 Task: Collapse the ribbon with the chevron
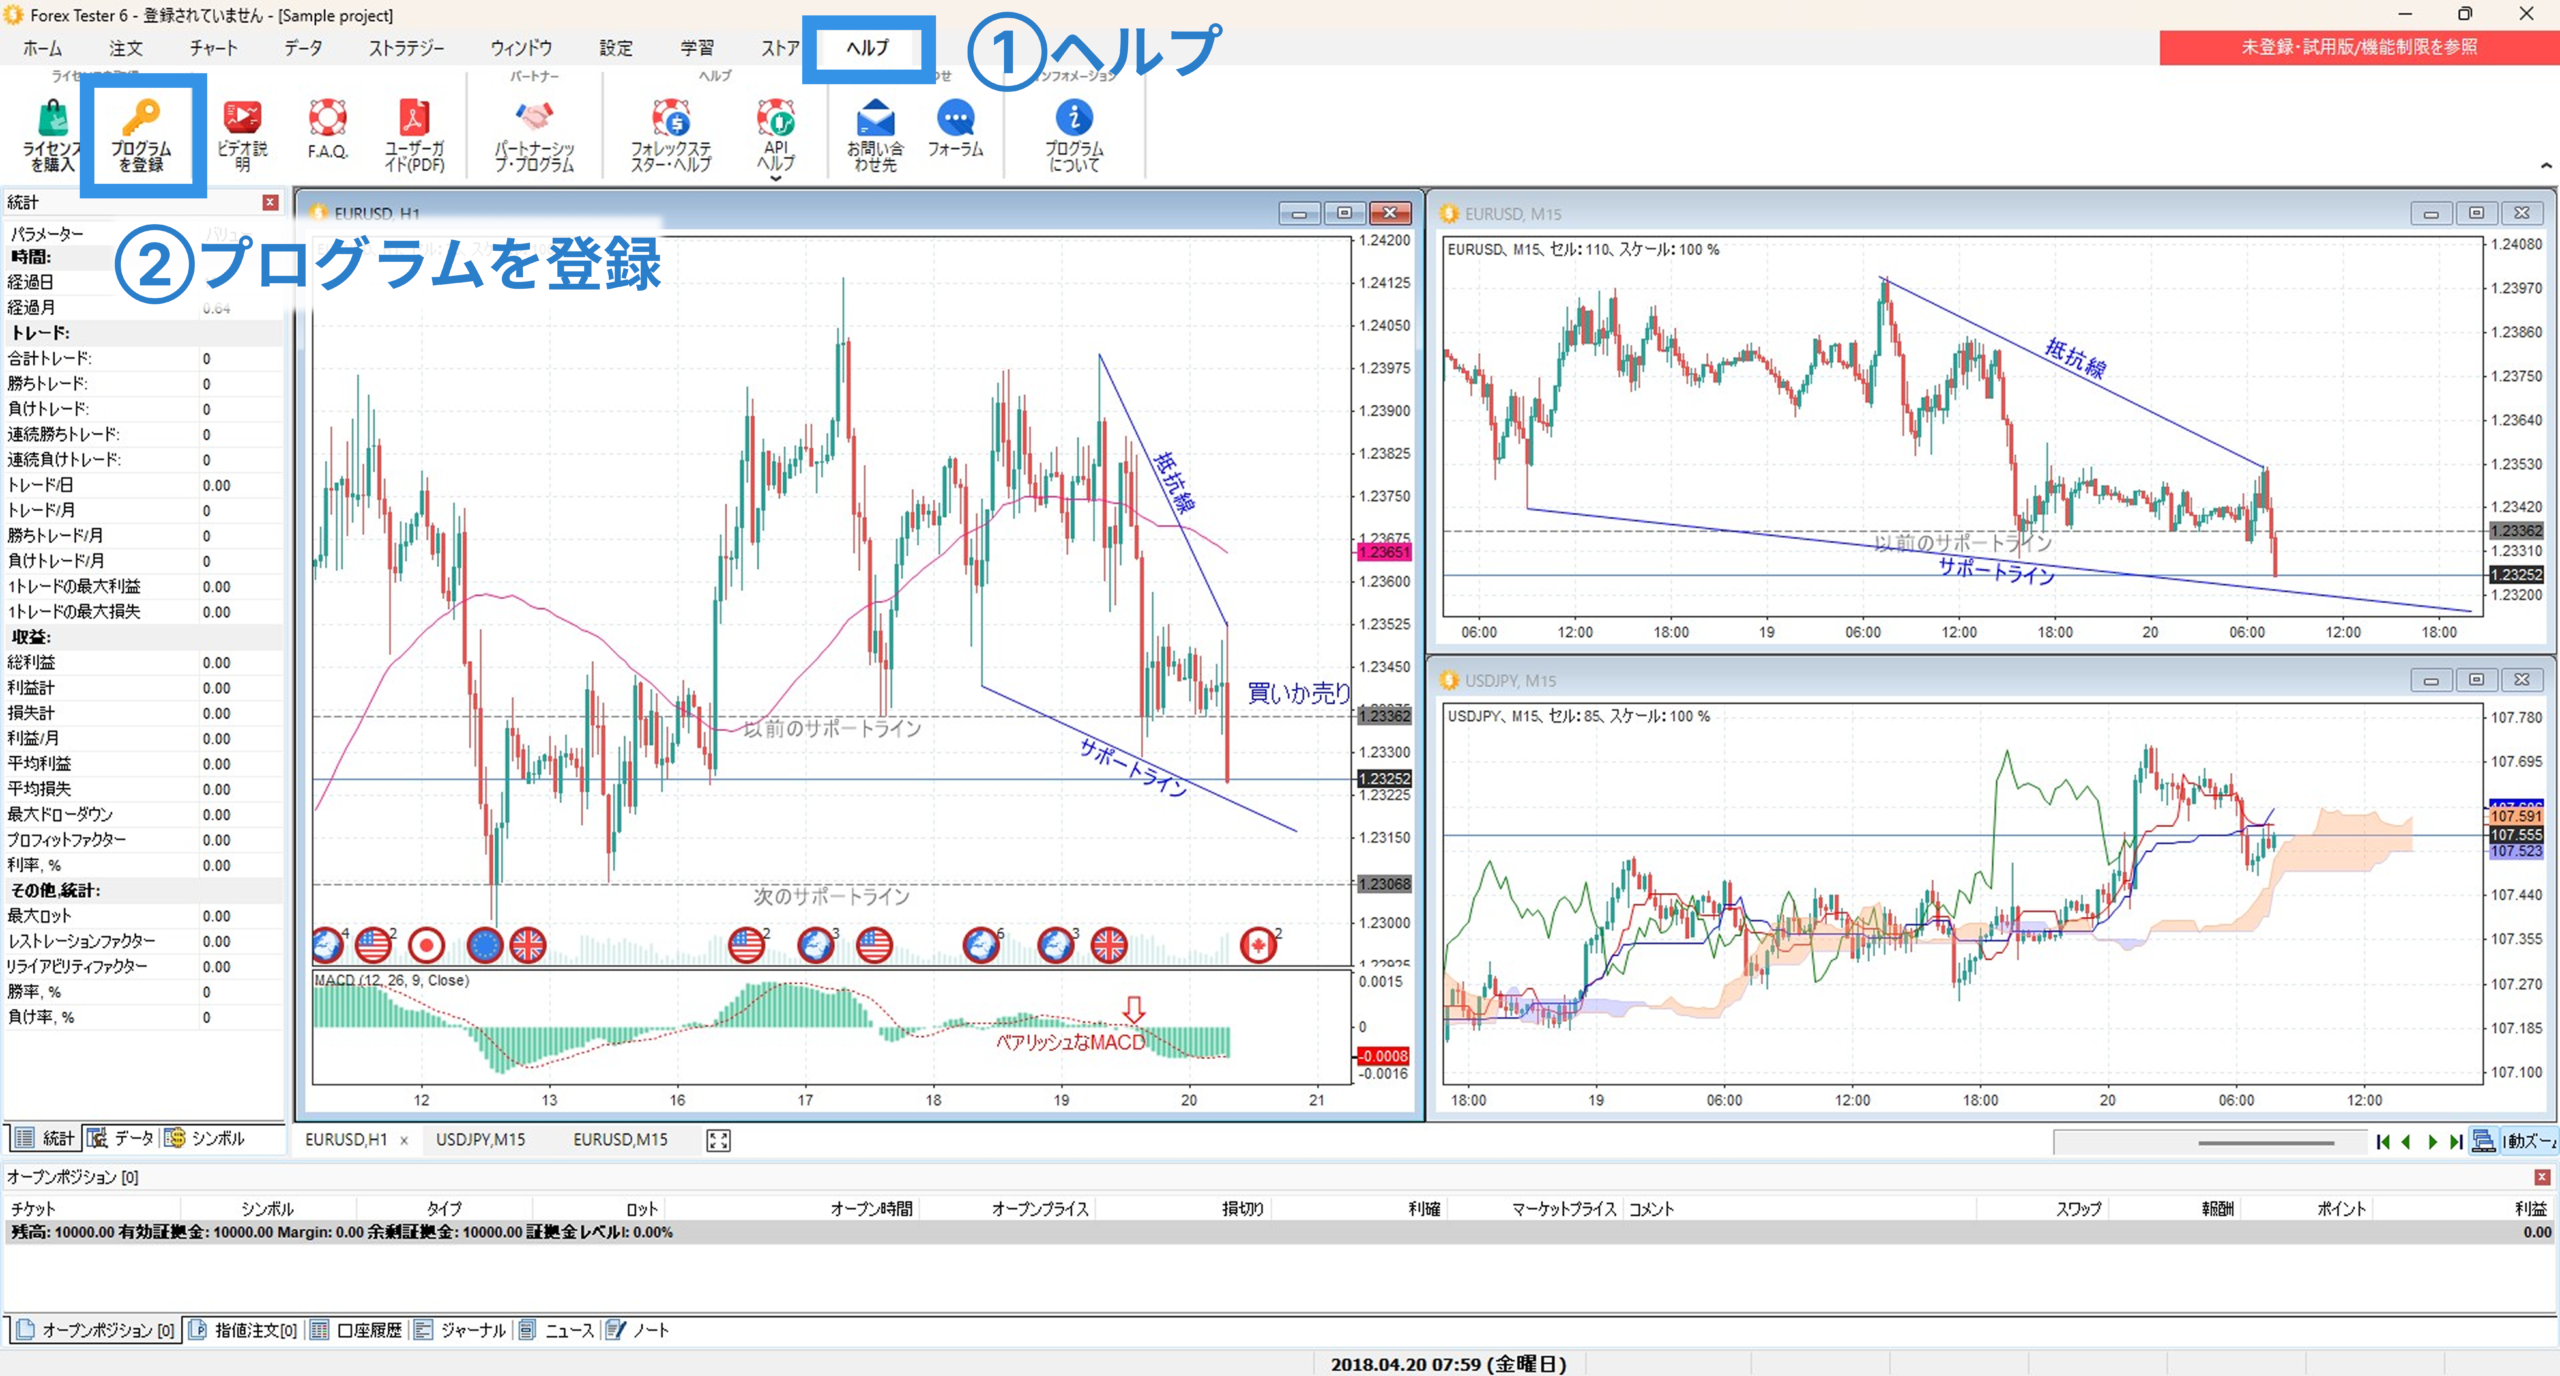pyautogui.click(x=2546, y=165)
